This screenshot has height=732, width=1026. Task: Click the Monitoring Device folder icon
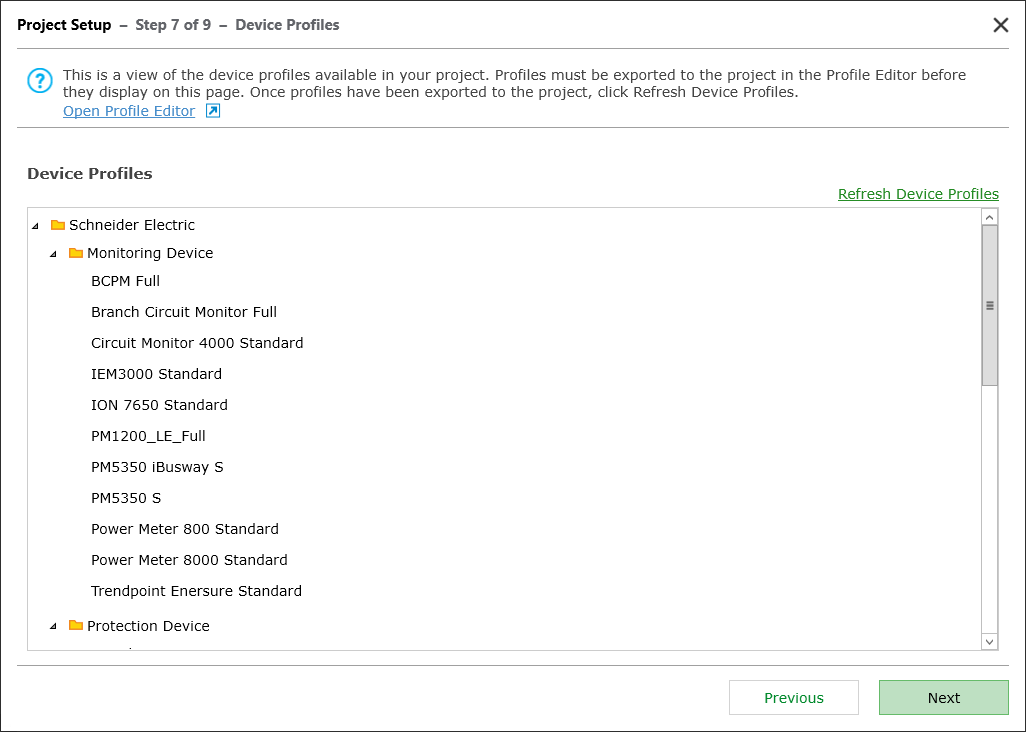click(x=78, y=253)
